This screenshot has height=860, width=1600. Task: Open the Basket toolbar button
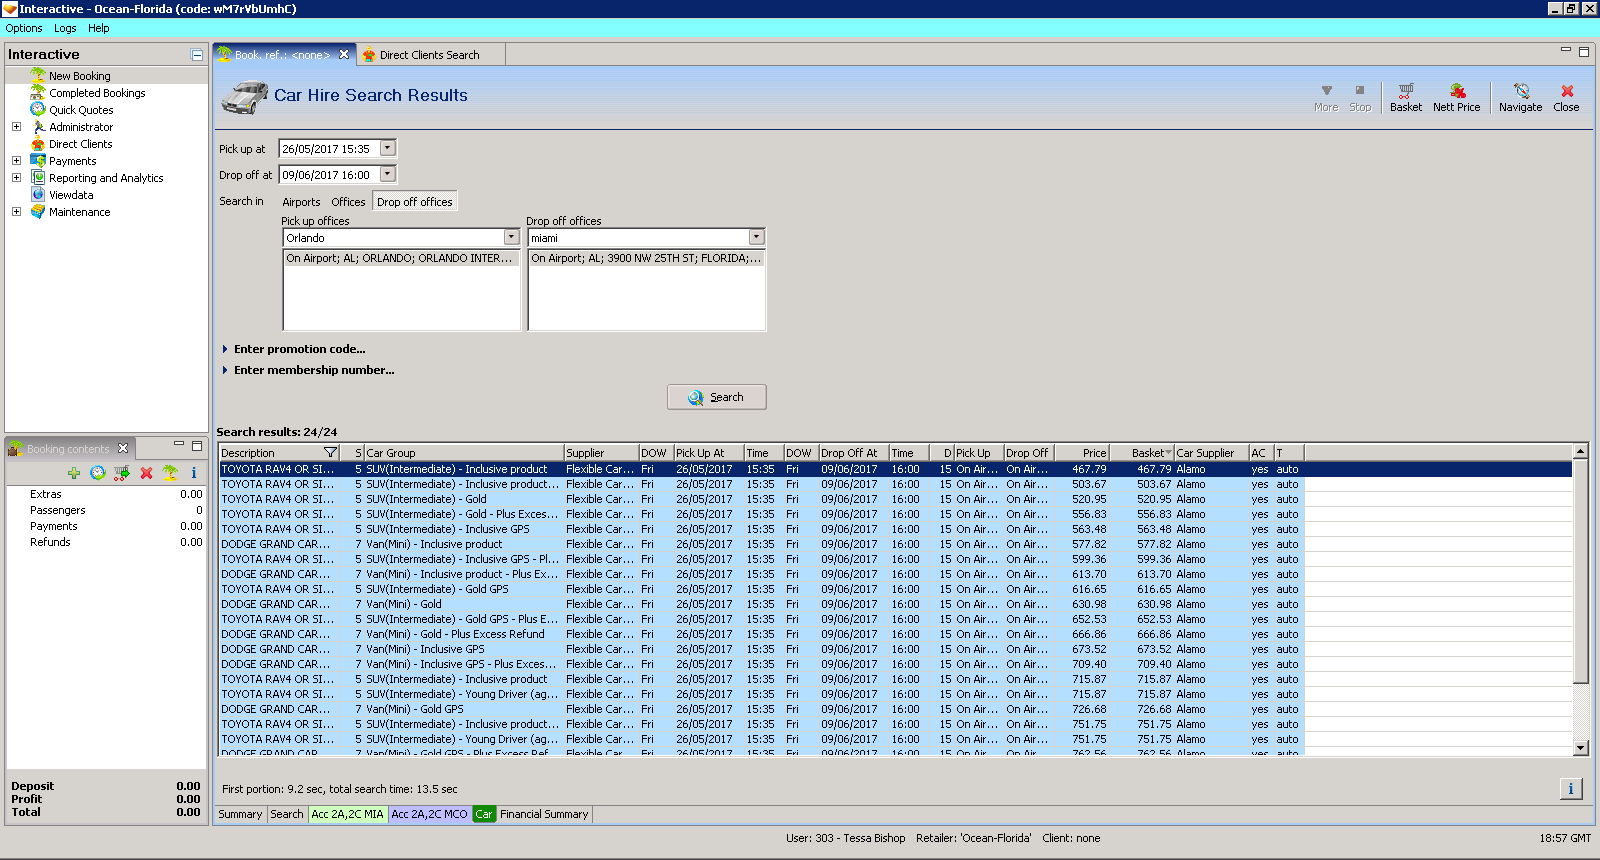coord(1405,97)
